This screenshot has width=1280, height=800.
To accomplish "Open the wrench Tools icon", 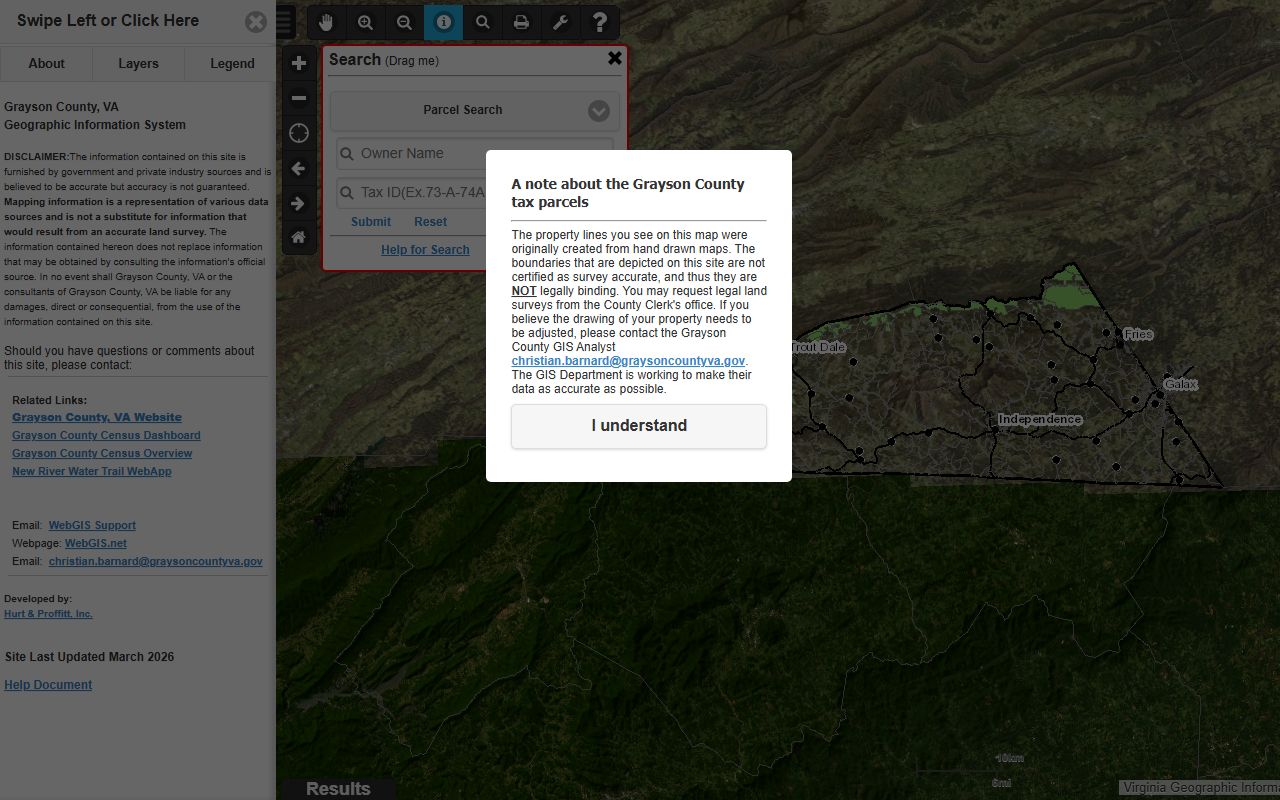I will 561,22.
